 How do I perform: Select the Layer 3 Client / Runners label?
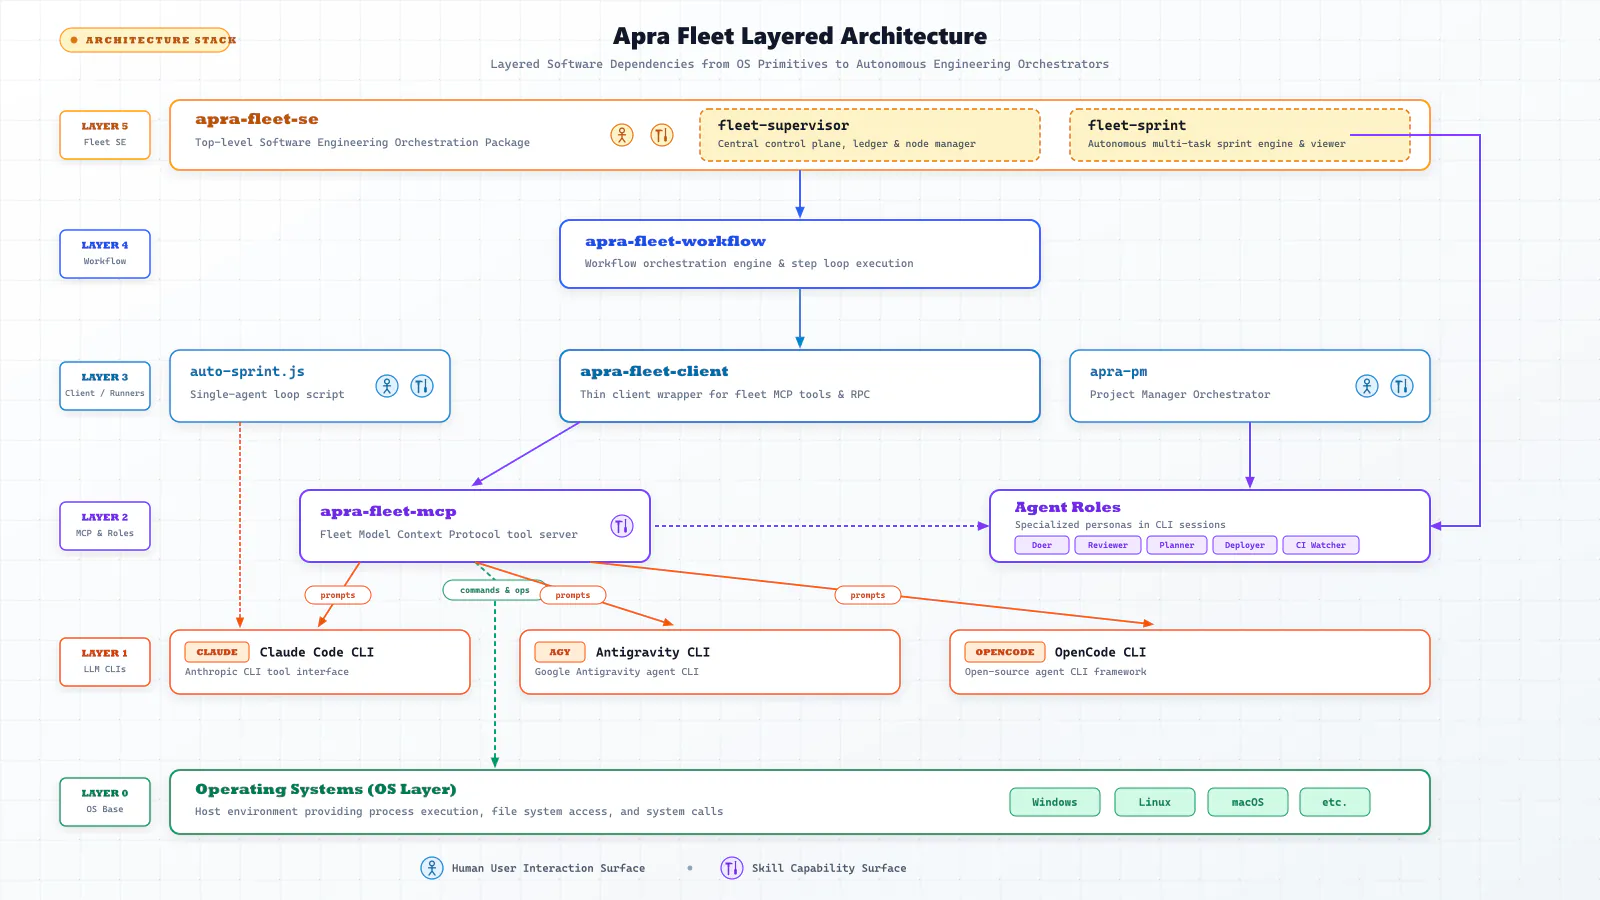tap(105, 386)
